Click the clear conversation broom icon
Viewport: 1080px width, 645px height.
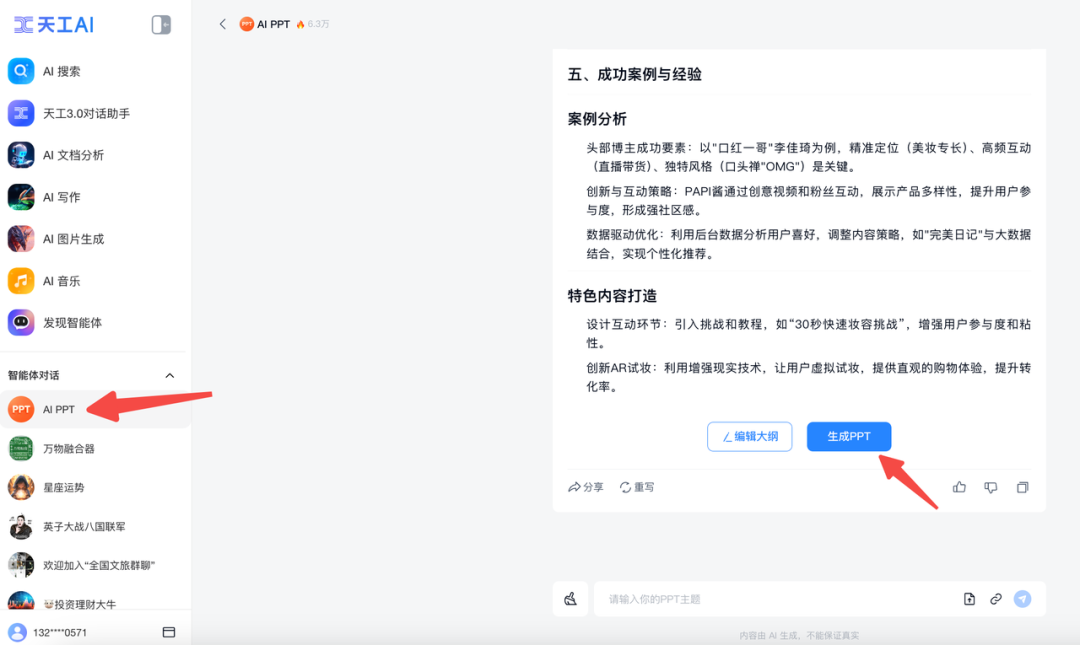point(570,599)
